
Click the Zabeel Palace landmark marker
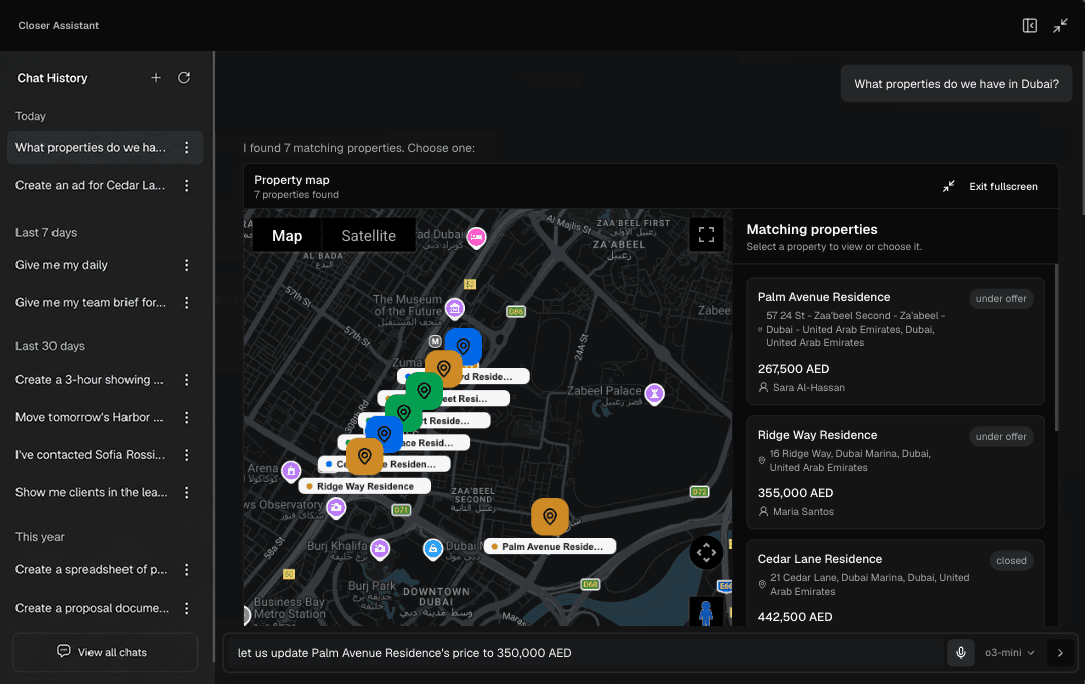654,393
